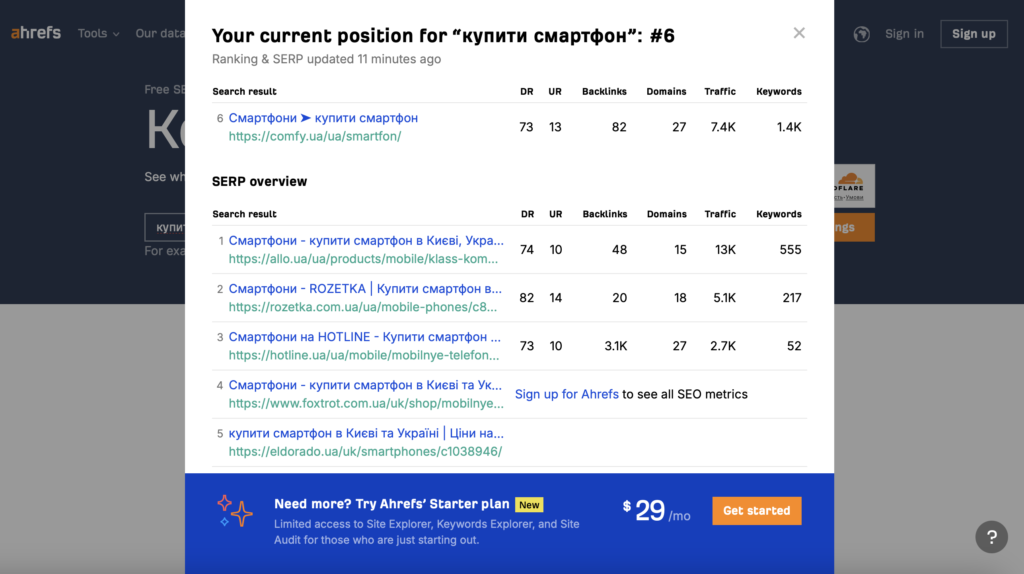Click the New badge in banner
The height and width of the screenshot is (574, 1024).
click(x=529, y=505)
